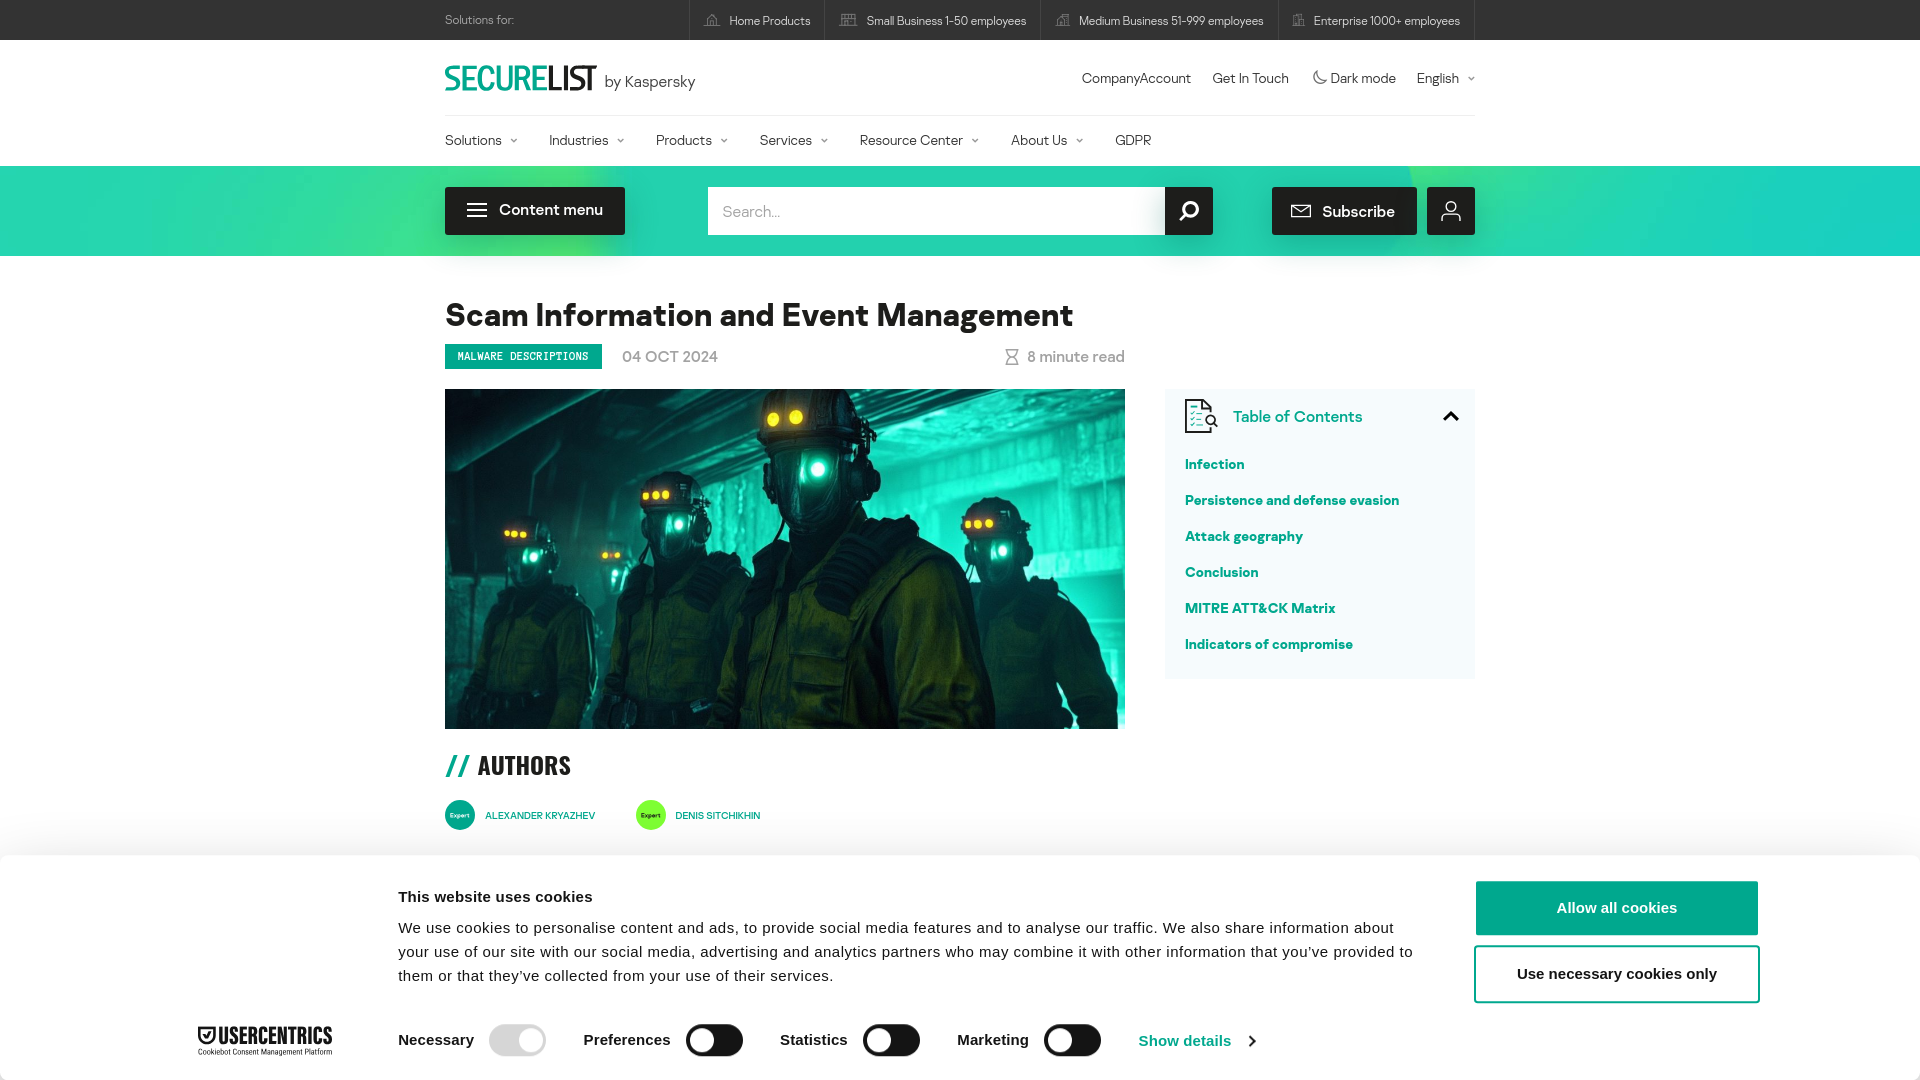Toggle the Statistics cookies switch
This screenshot has height=1080, width=1920.
[x=891, y=1040]
